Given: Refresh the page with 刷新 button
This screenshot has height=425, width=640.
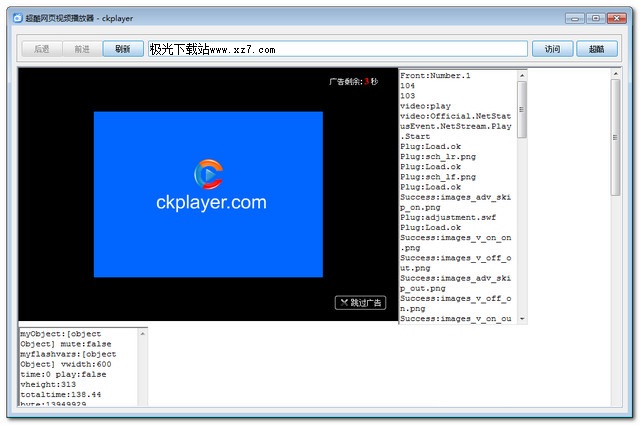Looking at the screenshot, I should pos(123,49).
